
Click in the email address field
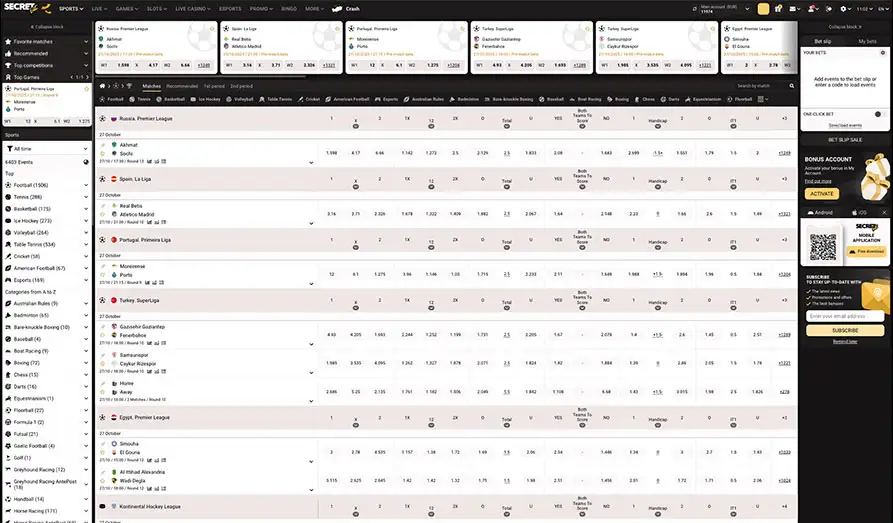845,316
